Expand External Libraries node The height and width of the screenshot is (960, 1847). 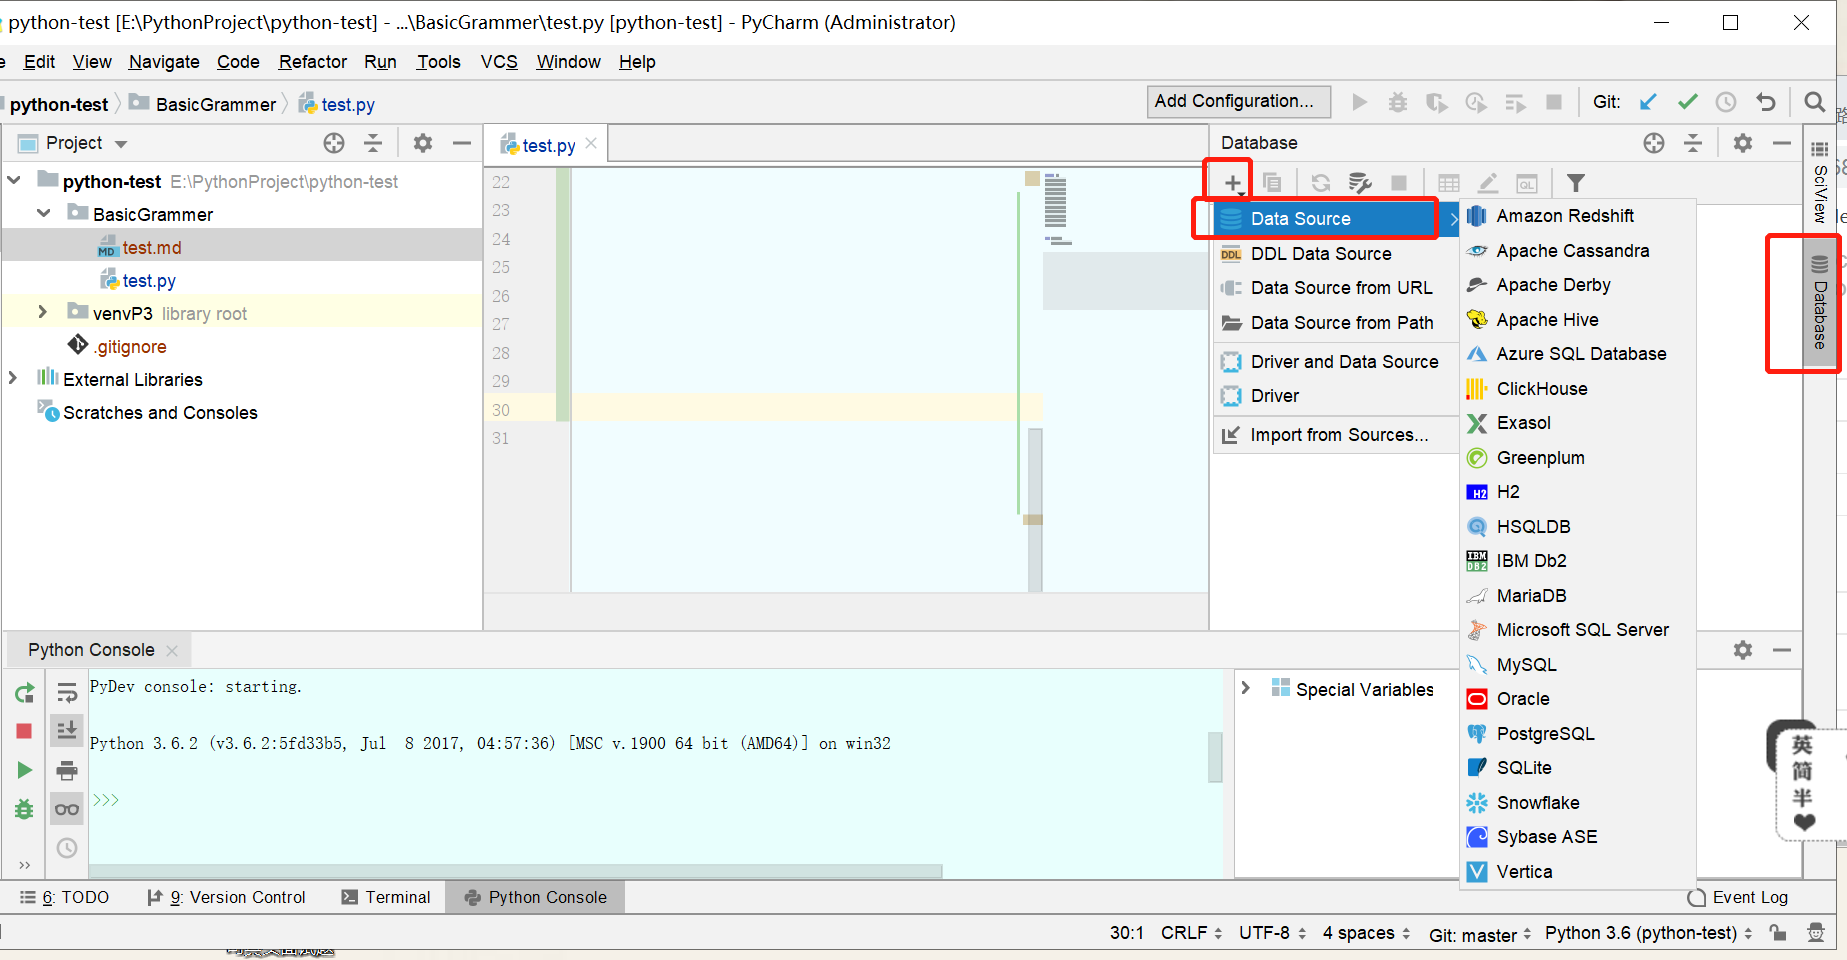tap(12, 379)
